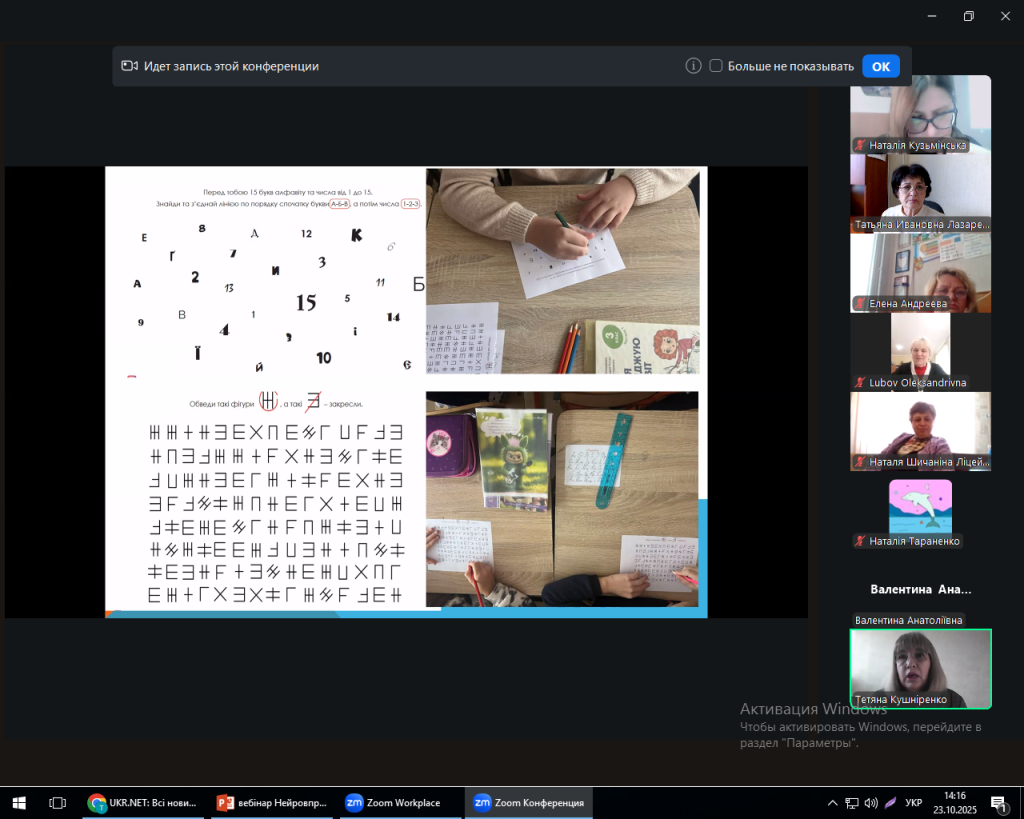
Task: Click the info icon in the recording notification
Action: (693, 66)
